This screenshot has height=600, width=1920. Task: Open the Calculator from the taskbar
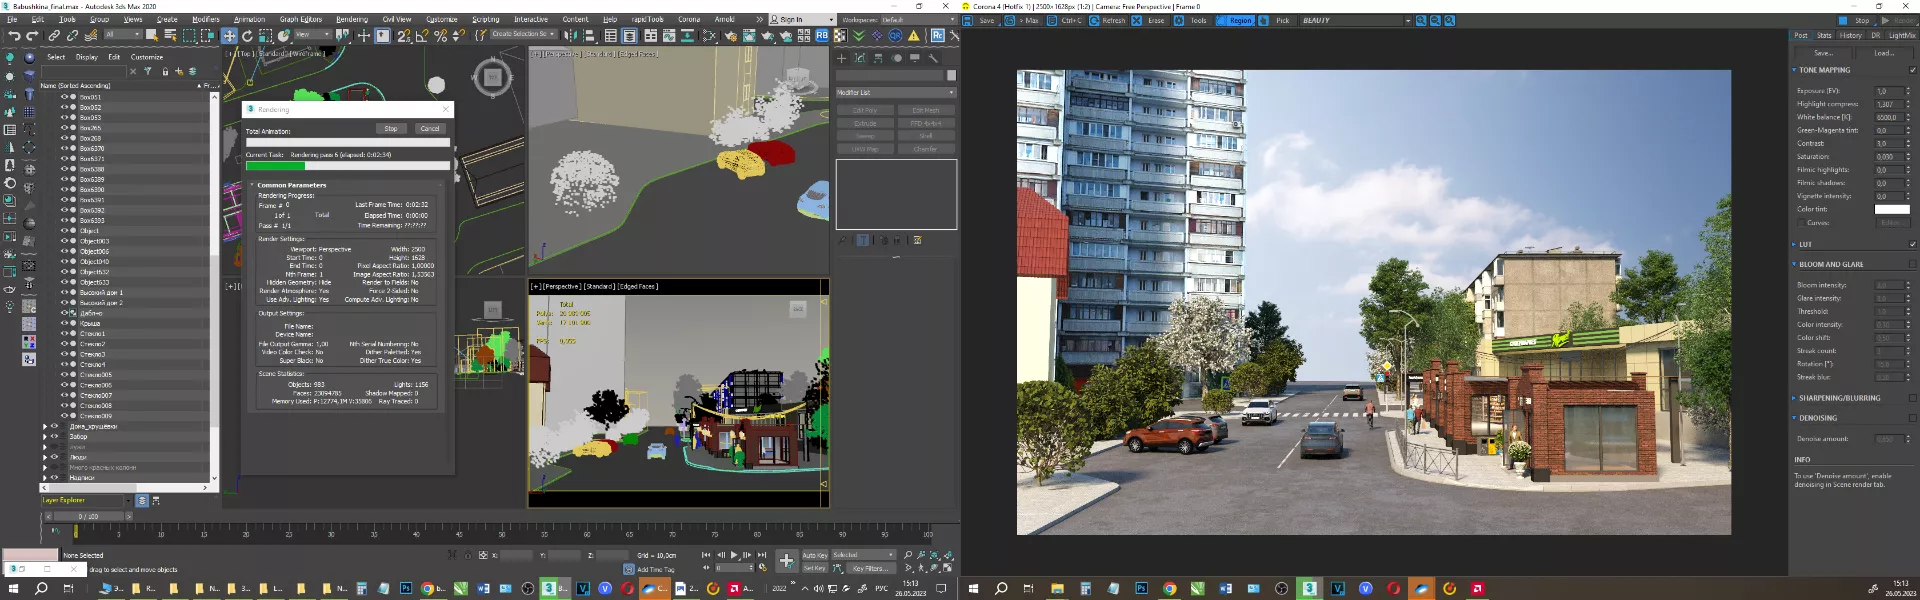click(362, 588)
